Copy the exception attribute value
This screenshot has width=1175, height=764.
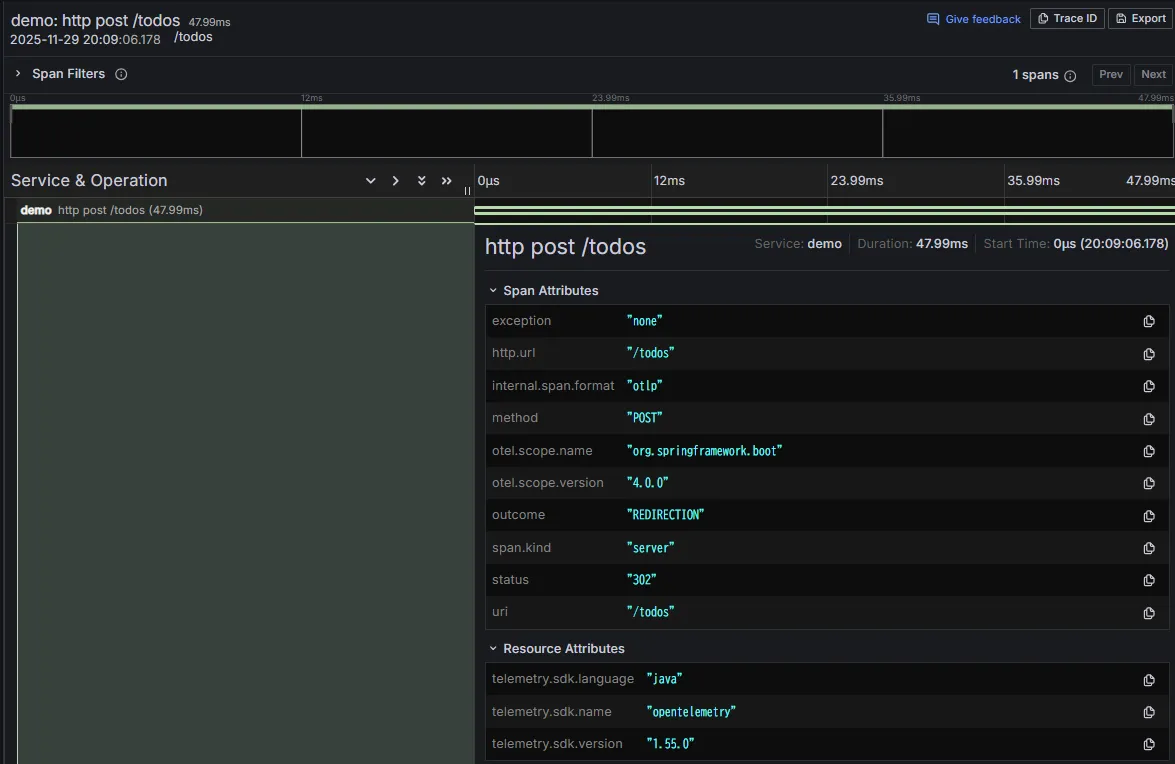point(1149,321)
